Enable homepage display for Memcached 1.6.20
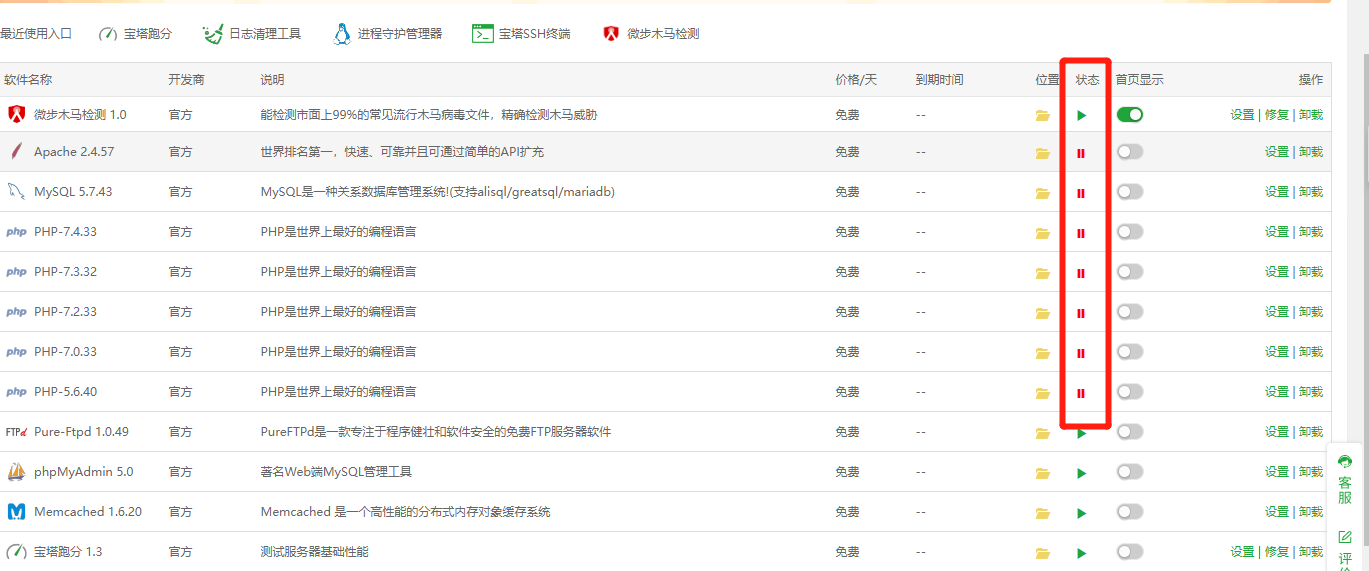 click(x=1130, y=512)
